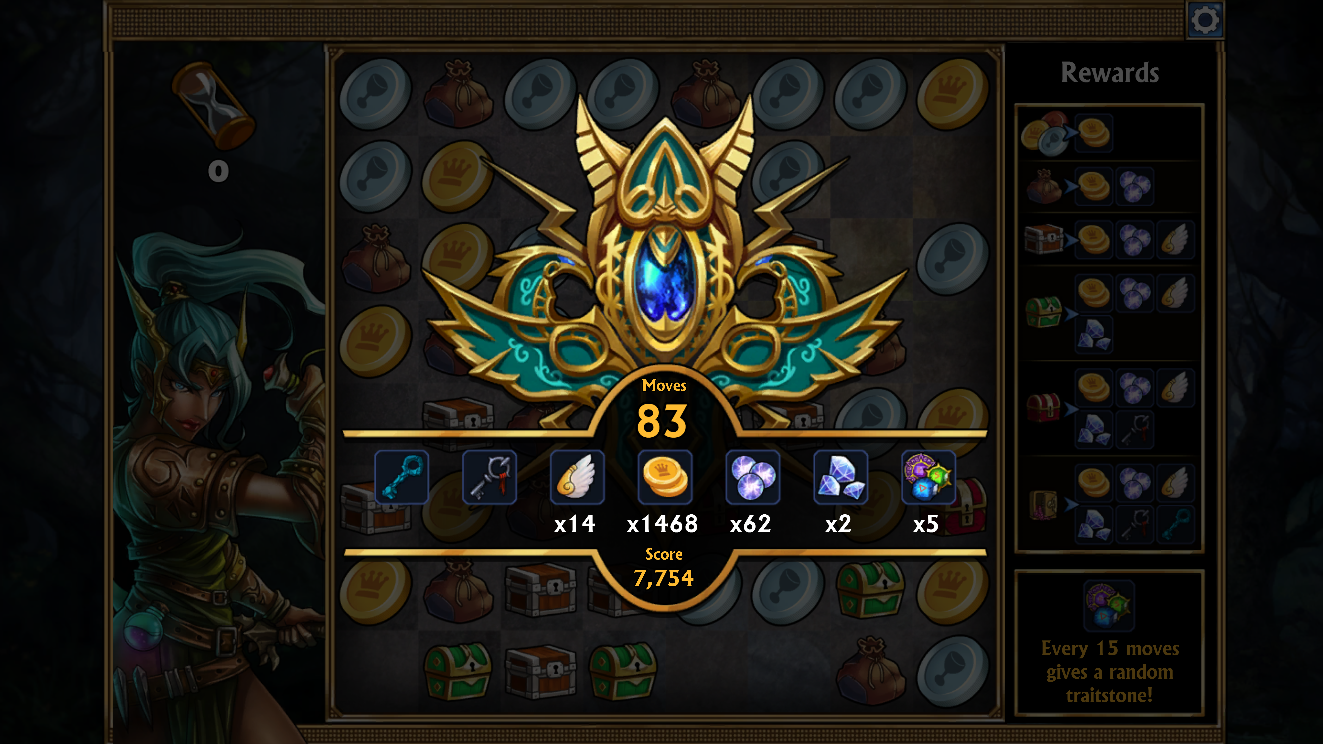The width and height of the screenshot is (1323, 744).
Task: Select the blue key reward icon
Action: [402, 477]
